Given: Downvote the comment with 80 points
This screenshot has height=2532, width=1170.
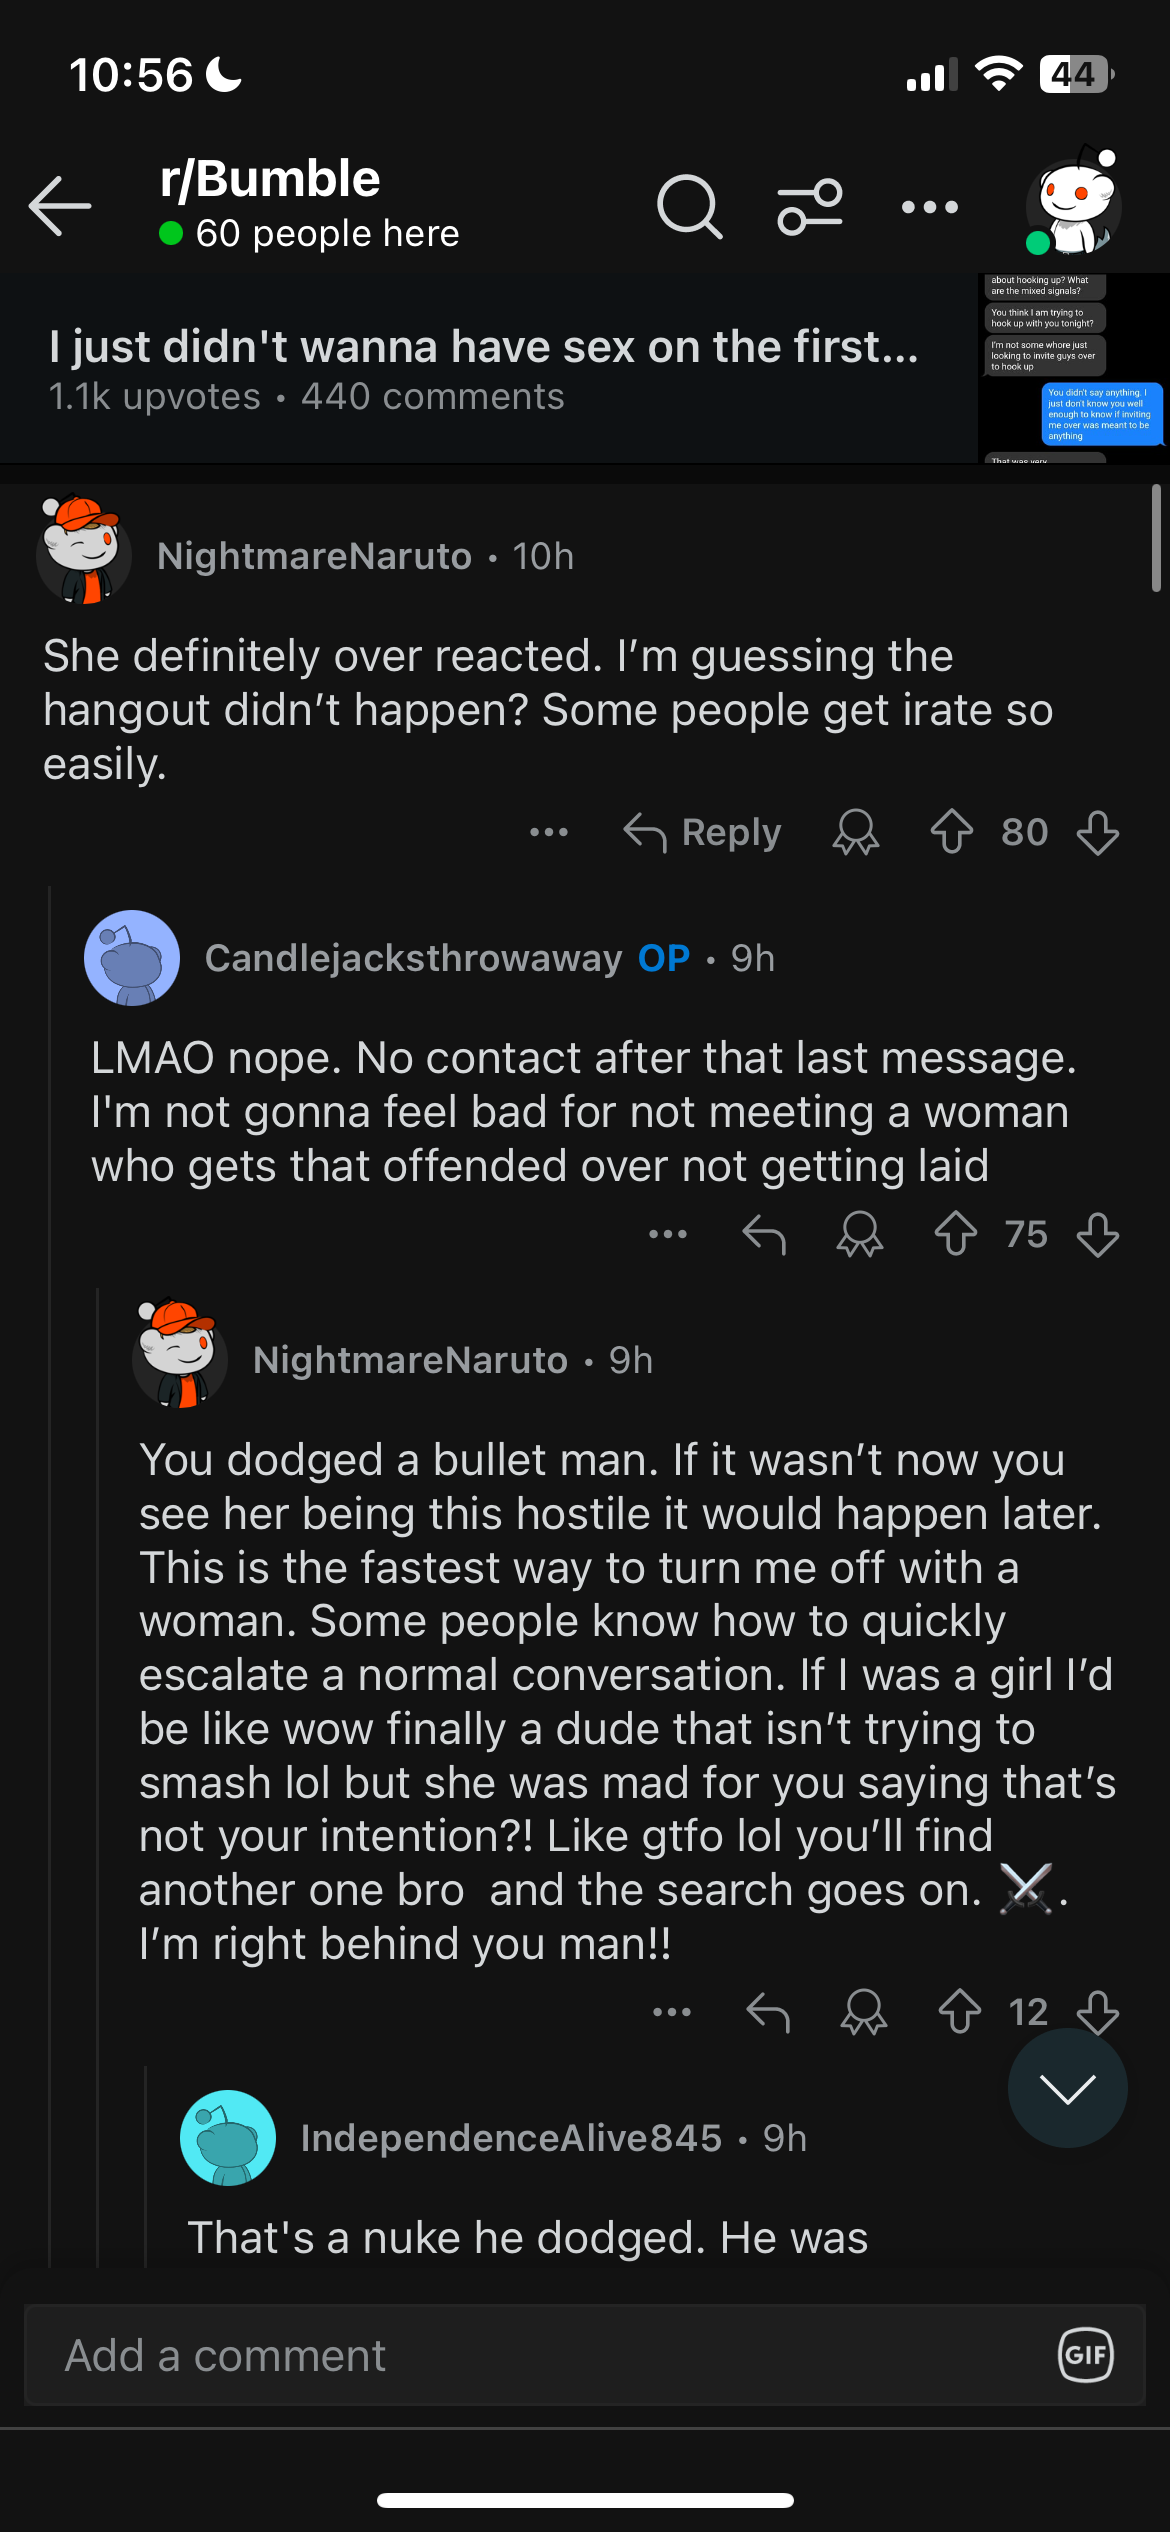Looking at the screenshot, I should click(x=1097, y=832).
